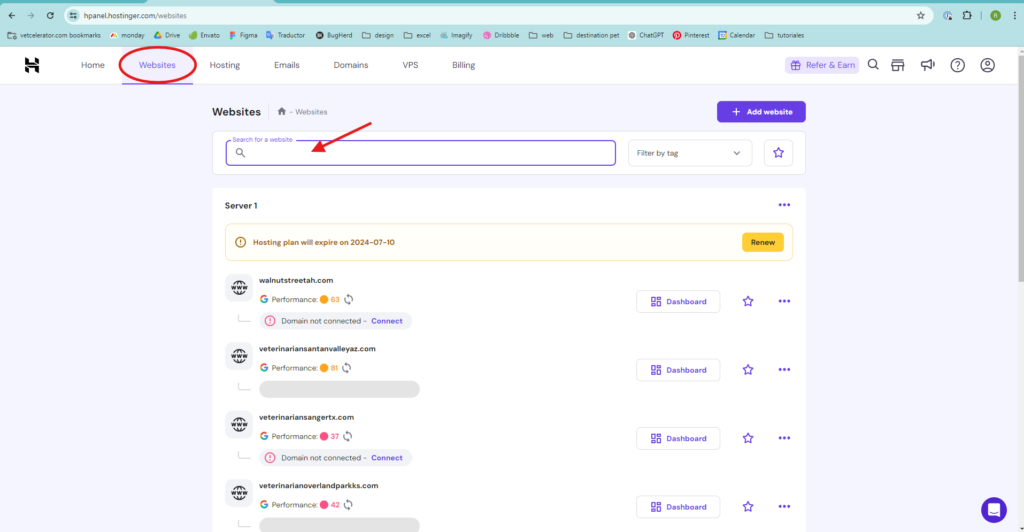Open the user profile account icon
The image size is (1024, 532).
coord(987,65)
